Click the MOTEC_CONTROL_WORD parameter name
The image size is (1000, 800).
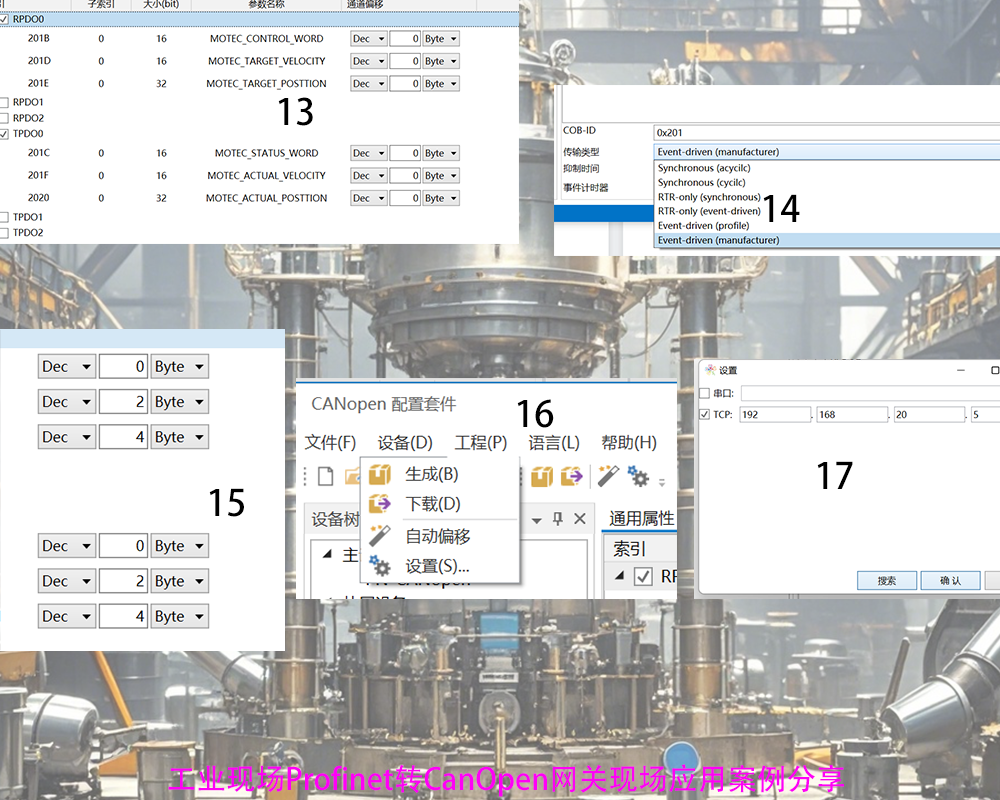267,39
